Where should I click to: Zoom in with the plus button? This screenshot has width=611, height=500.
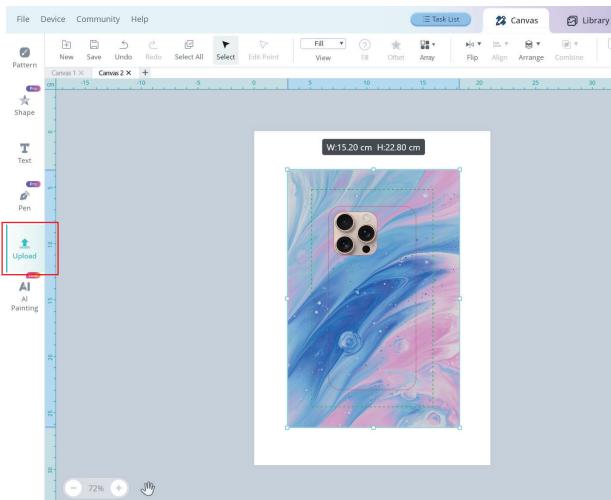119,488
